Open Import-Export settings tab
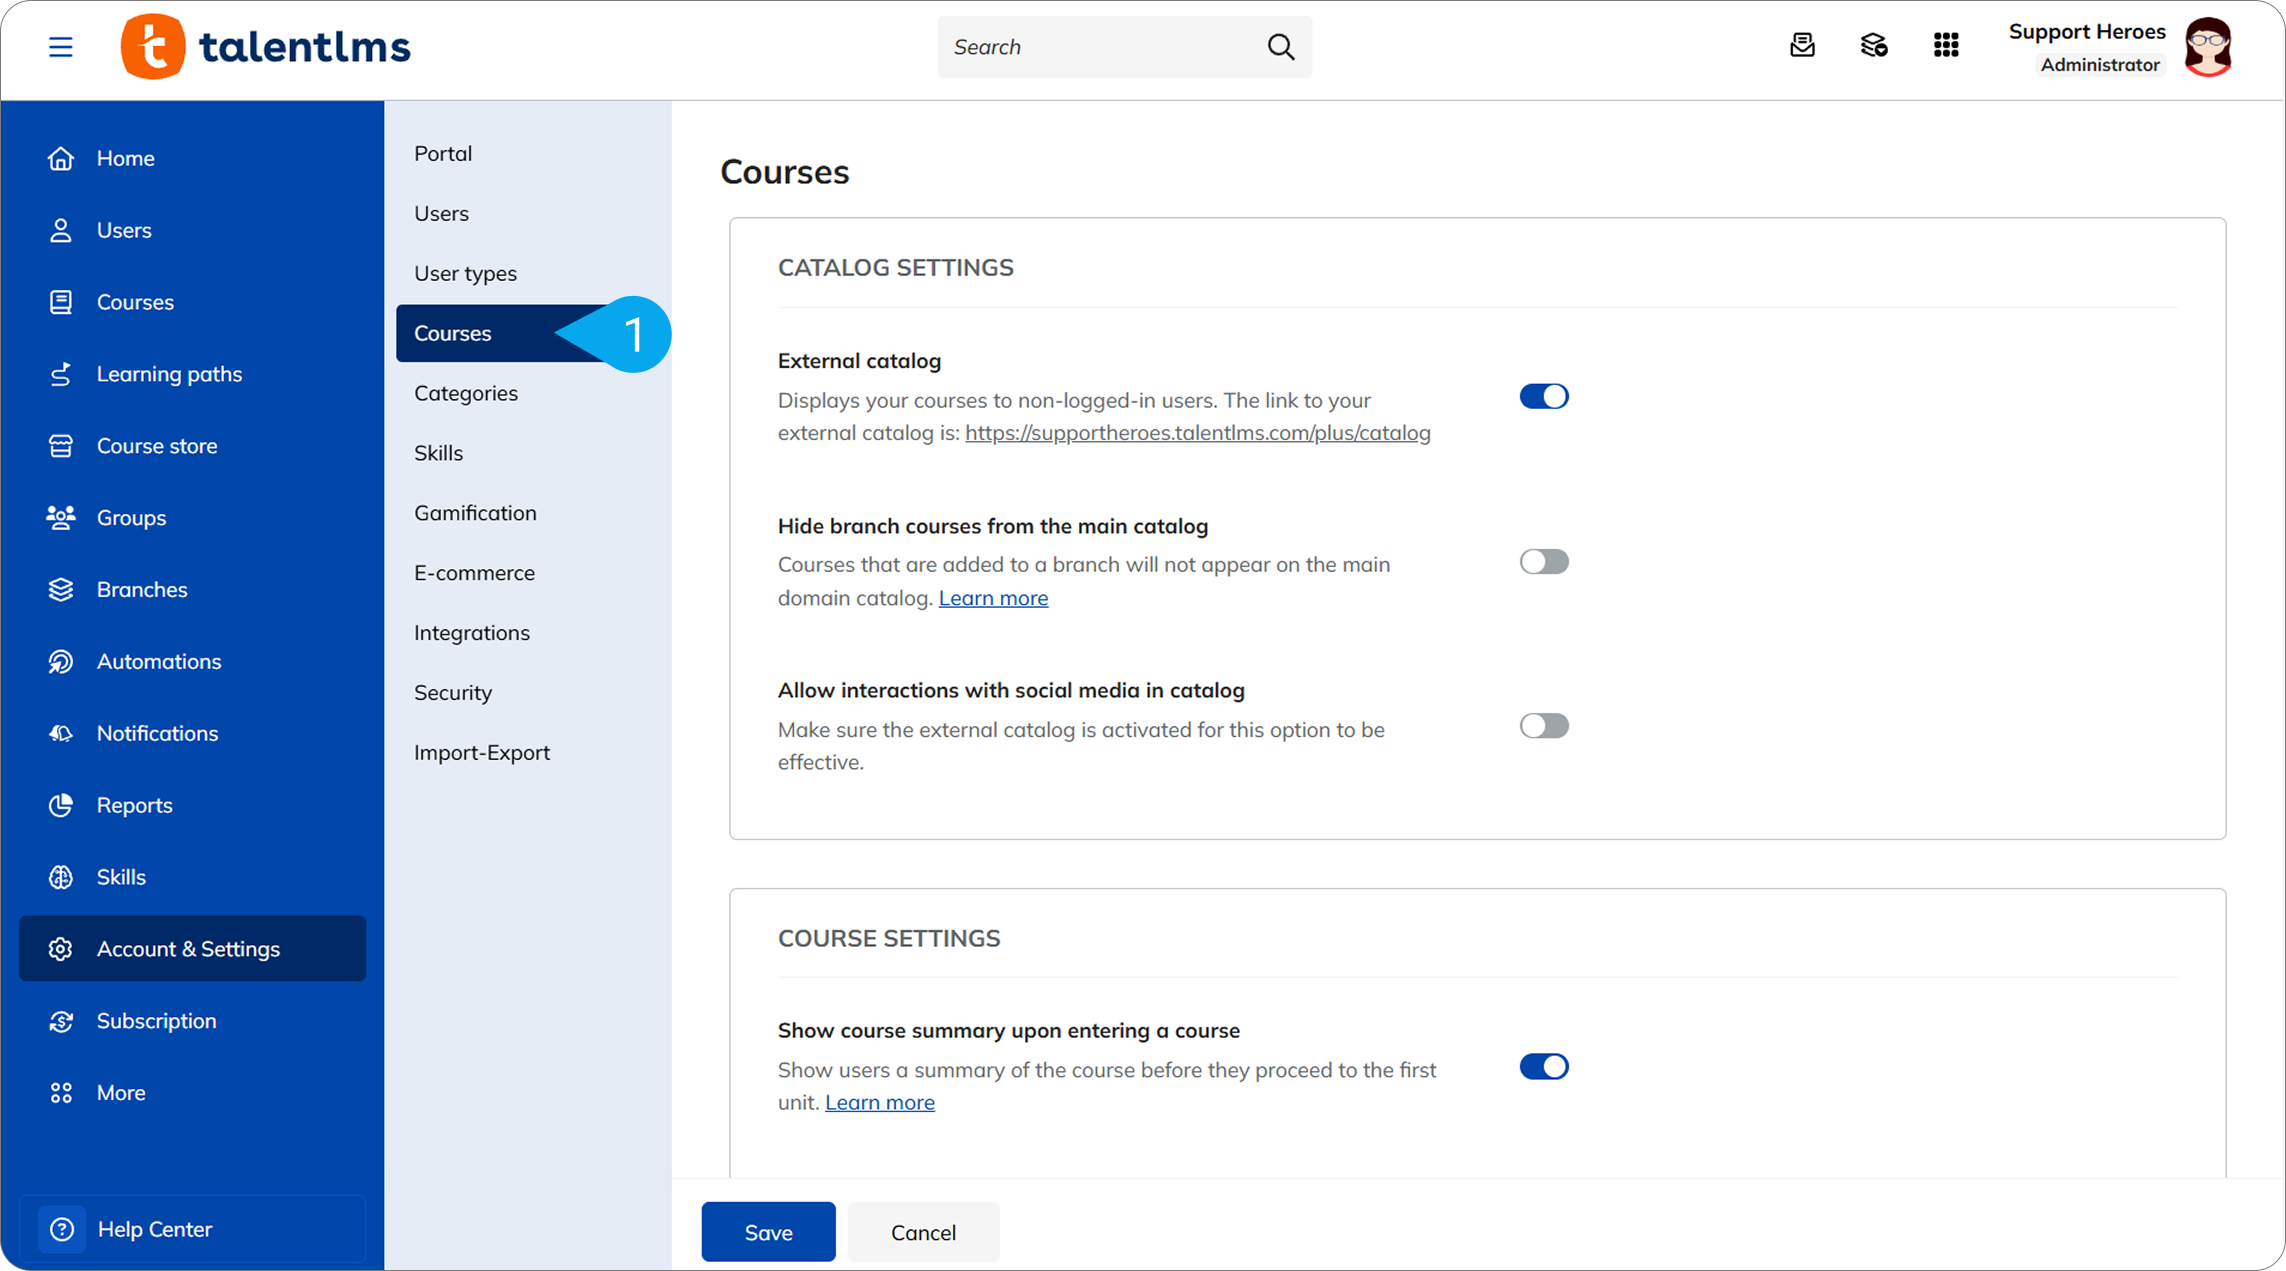 click(482, 753)
